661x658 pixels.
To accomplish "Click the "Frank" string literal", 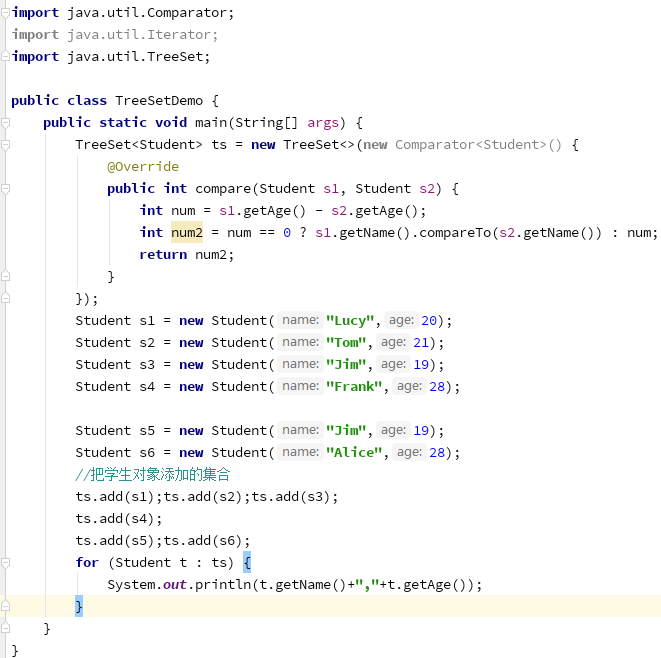I will pyautogui.click(x=357, y=387).
